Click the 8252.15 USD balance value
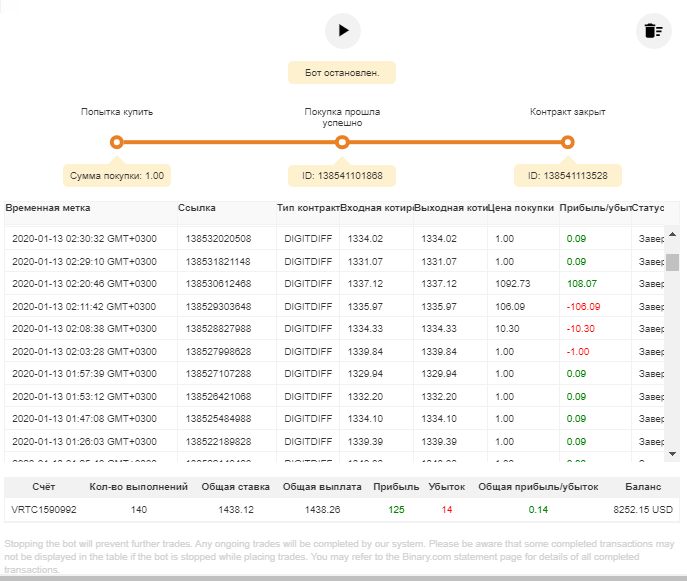This screenshot has height=581, width=687. 643,510
